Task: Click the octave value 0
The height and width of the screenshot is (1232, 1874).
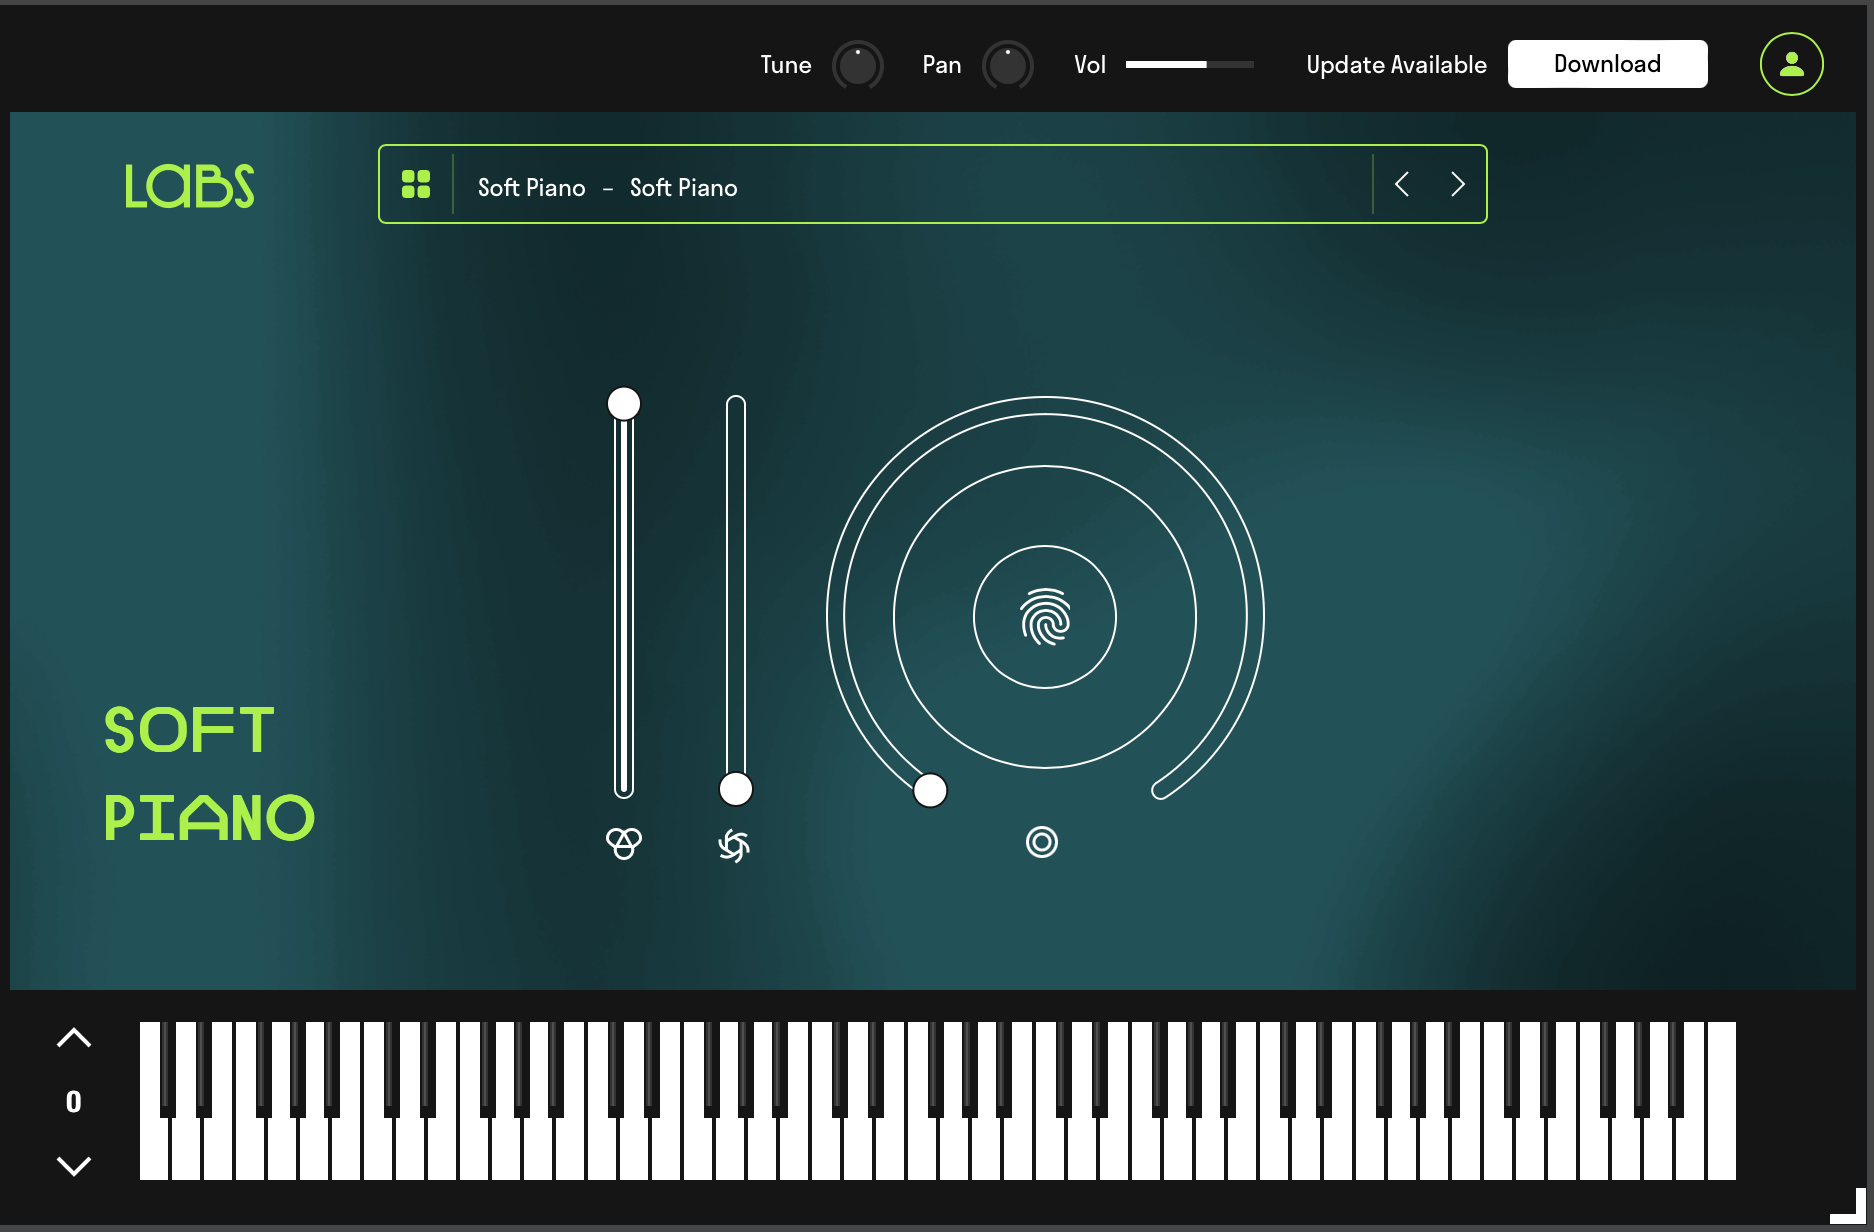Action: point(74,1102)
